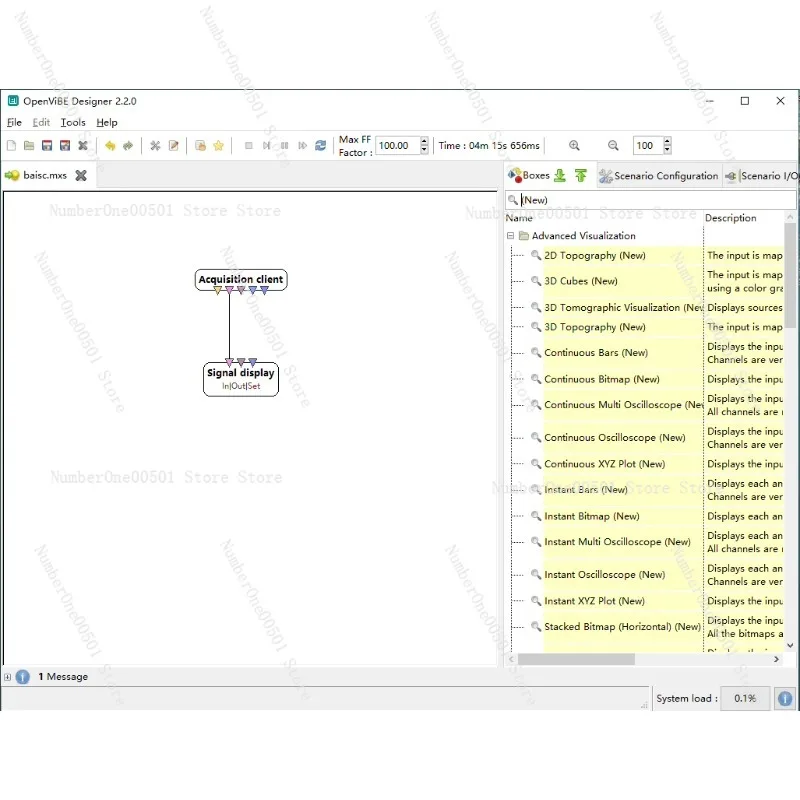Select the Signal display box

pos(241,379)
